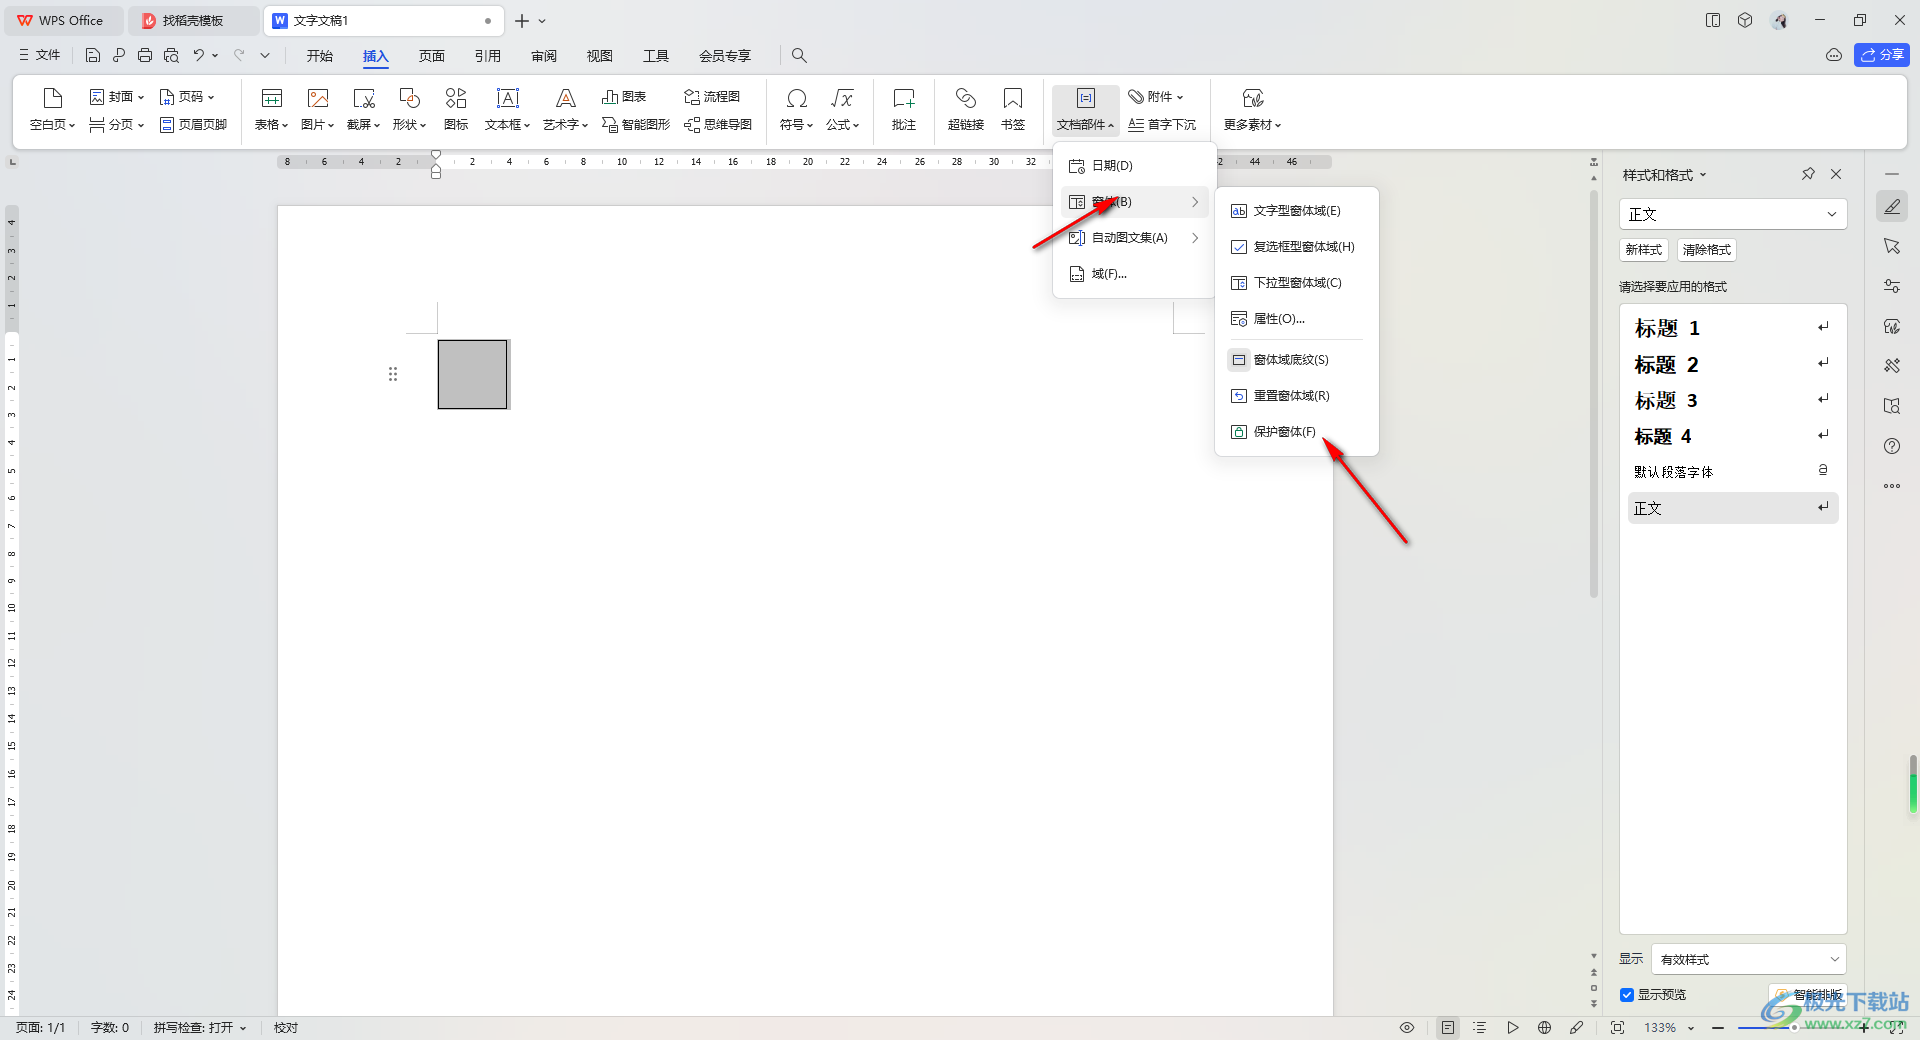
Task: Open the 艺术字 WordArt icon
Action: click(x=565, y=109)
